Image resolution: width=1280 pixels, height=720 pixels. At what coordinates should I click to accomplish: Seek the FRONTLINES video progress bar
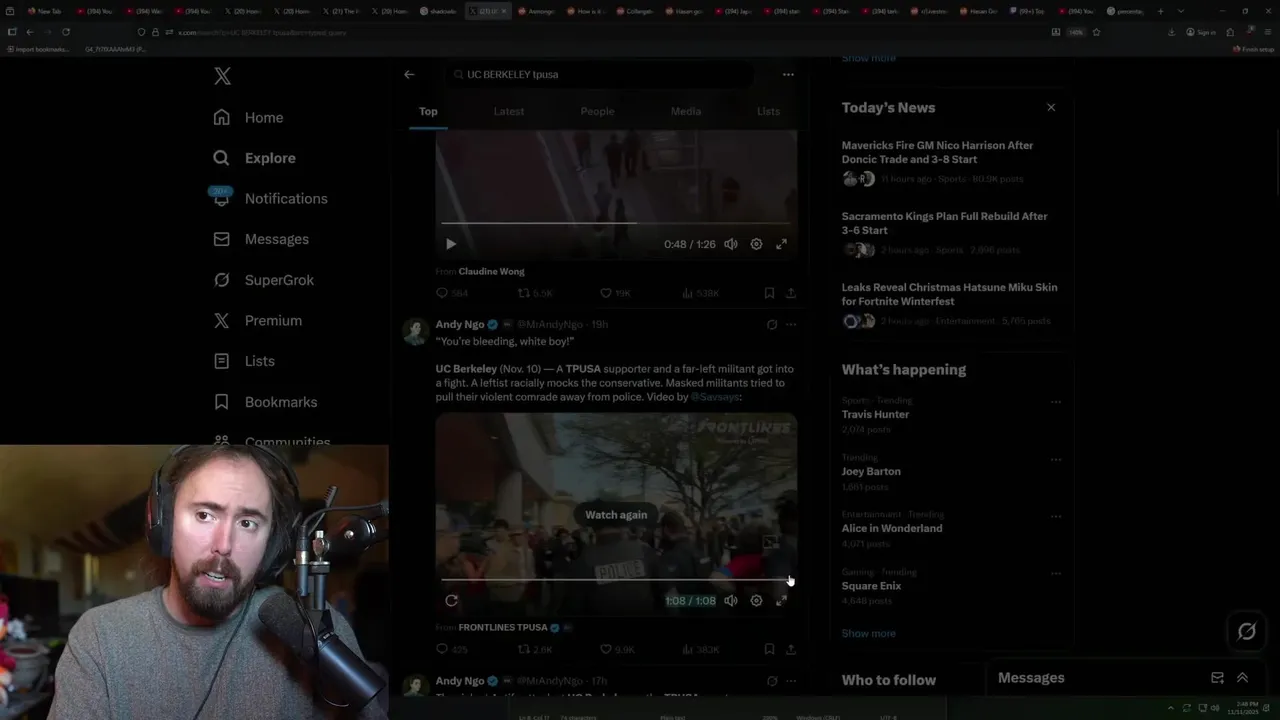[616, 580]
